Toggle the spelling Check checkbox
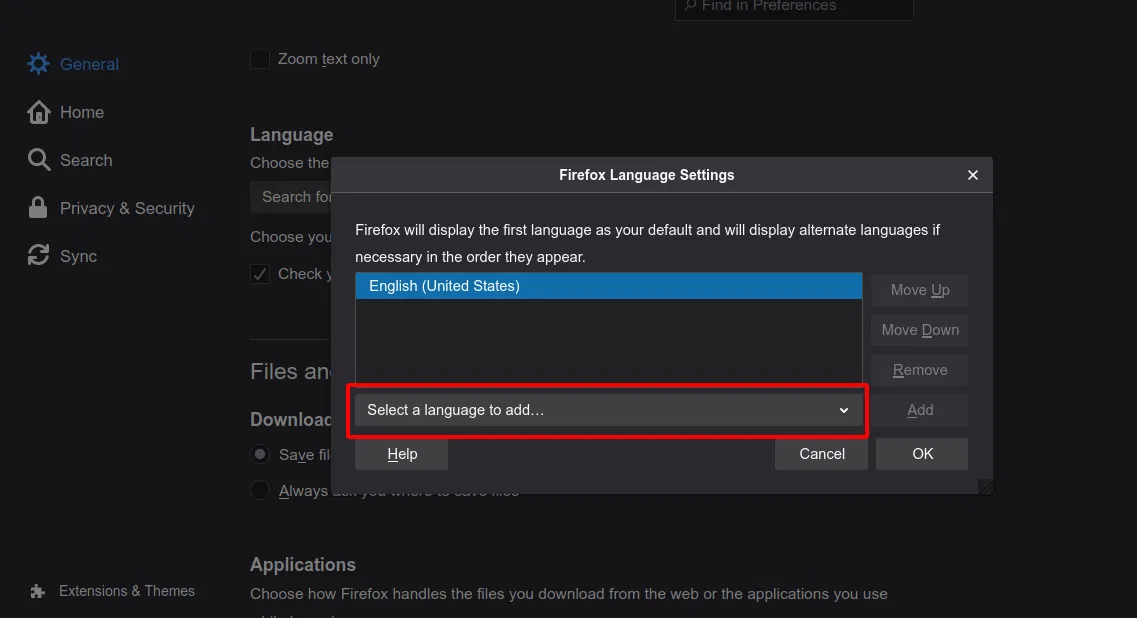Screen dimensions: 1137x618 pos(260,274)
